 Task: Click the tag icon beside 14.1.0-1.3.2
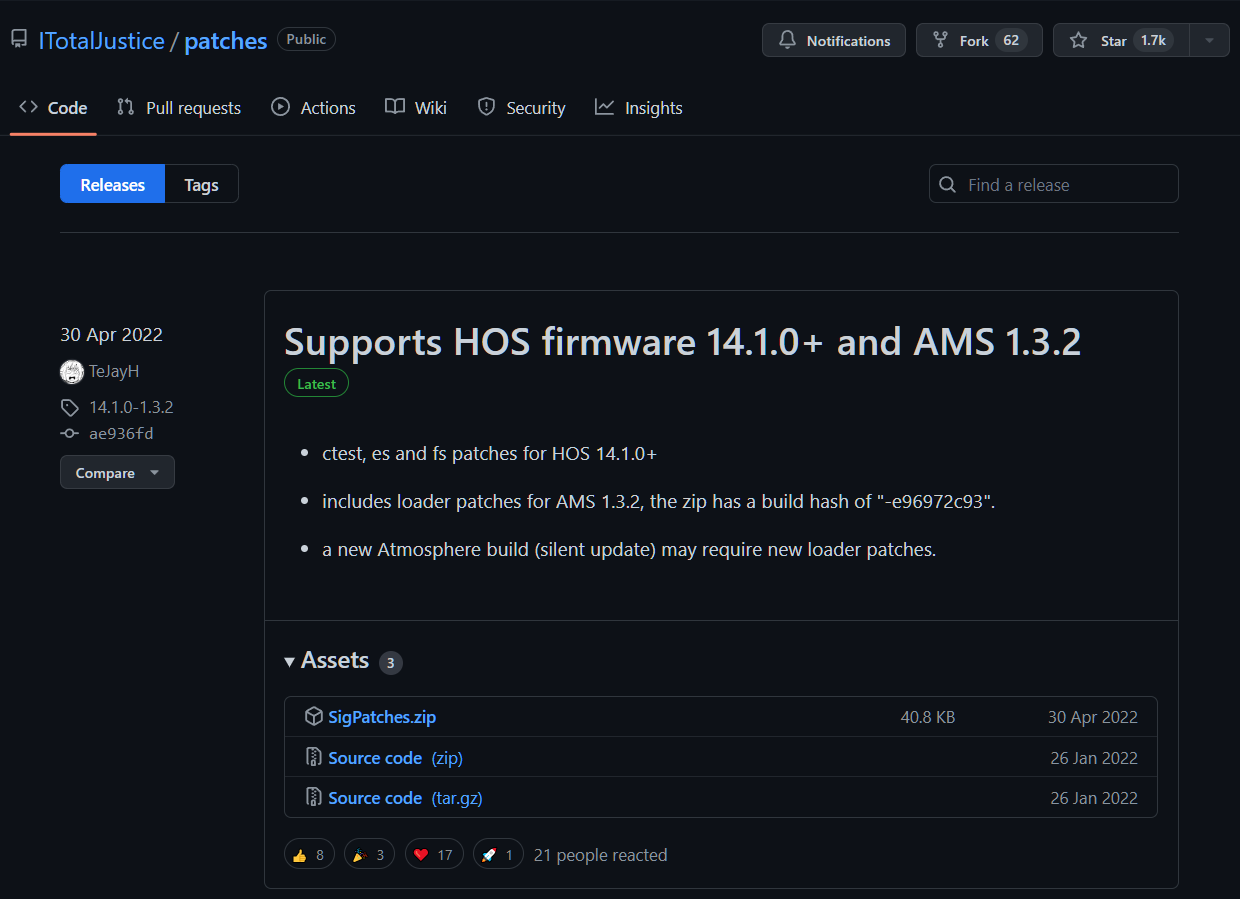point(69,408)
